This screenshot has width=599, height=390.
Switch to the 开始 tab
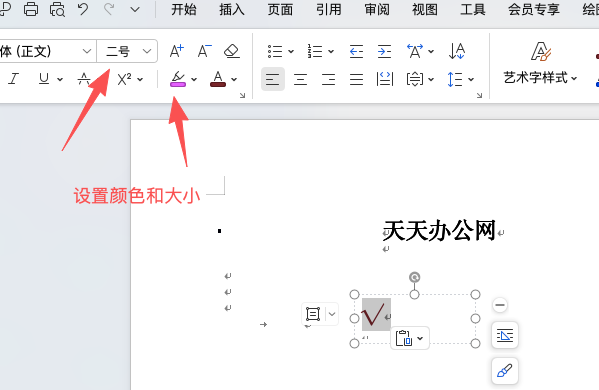click(x=184, y=10)
